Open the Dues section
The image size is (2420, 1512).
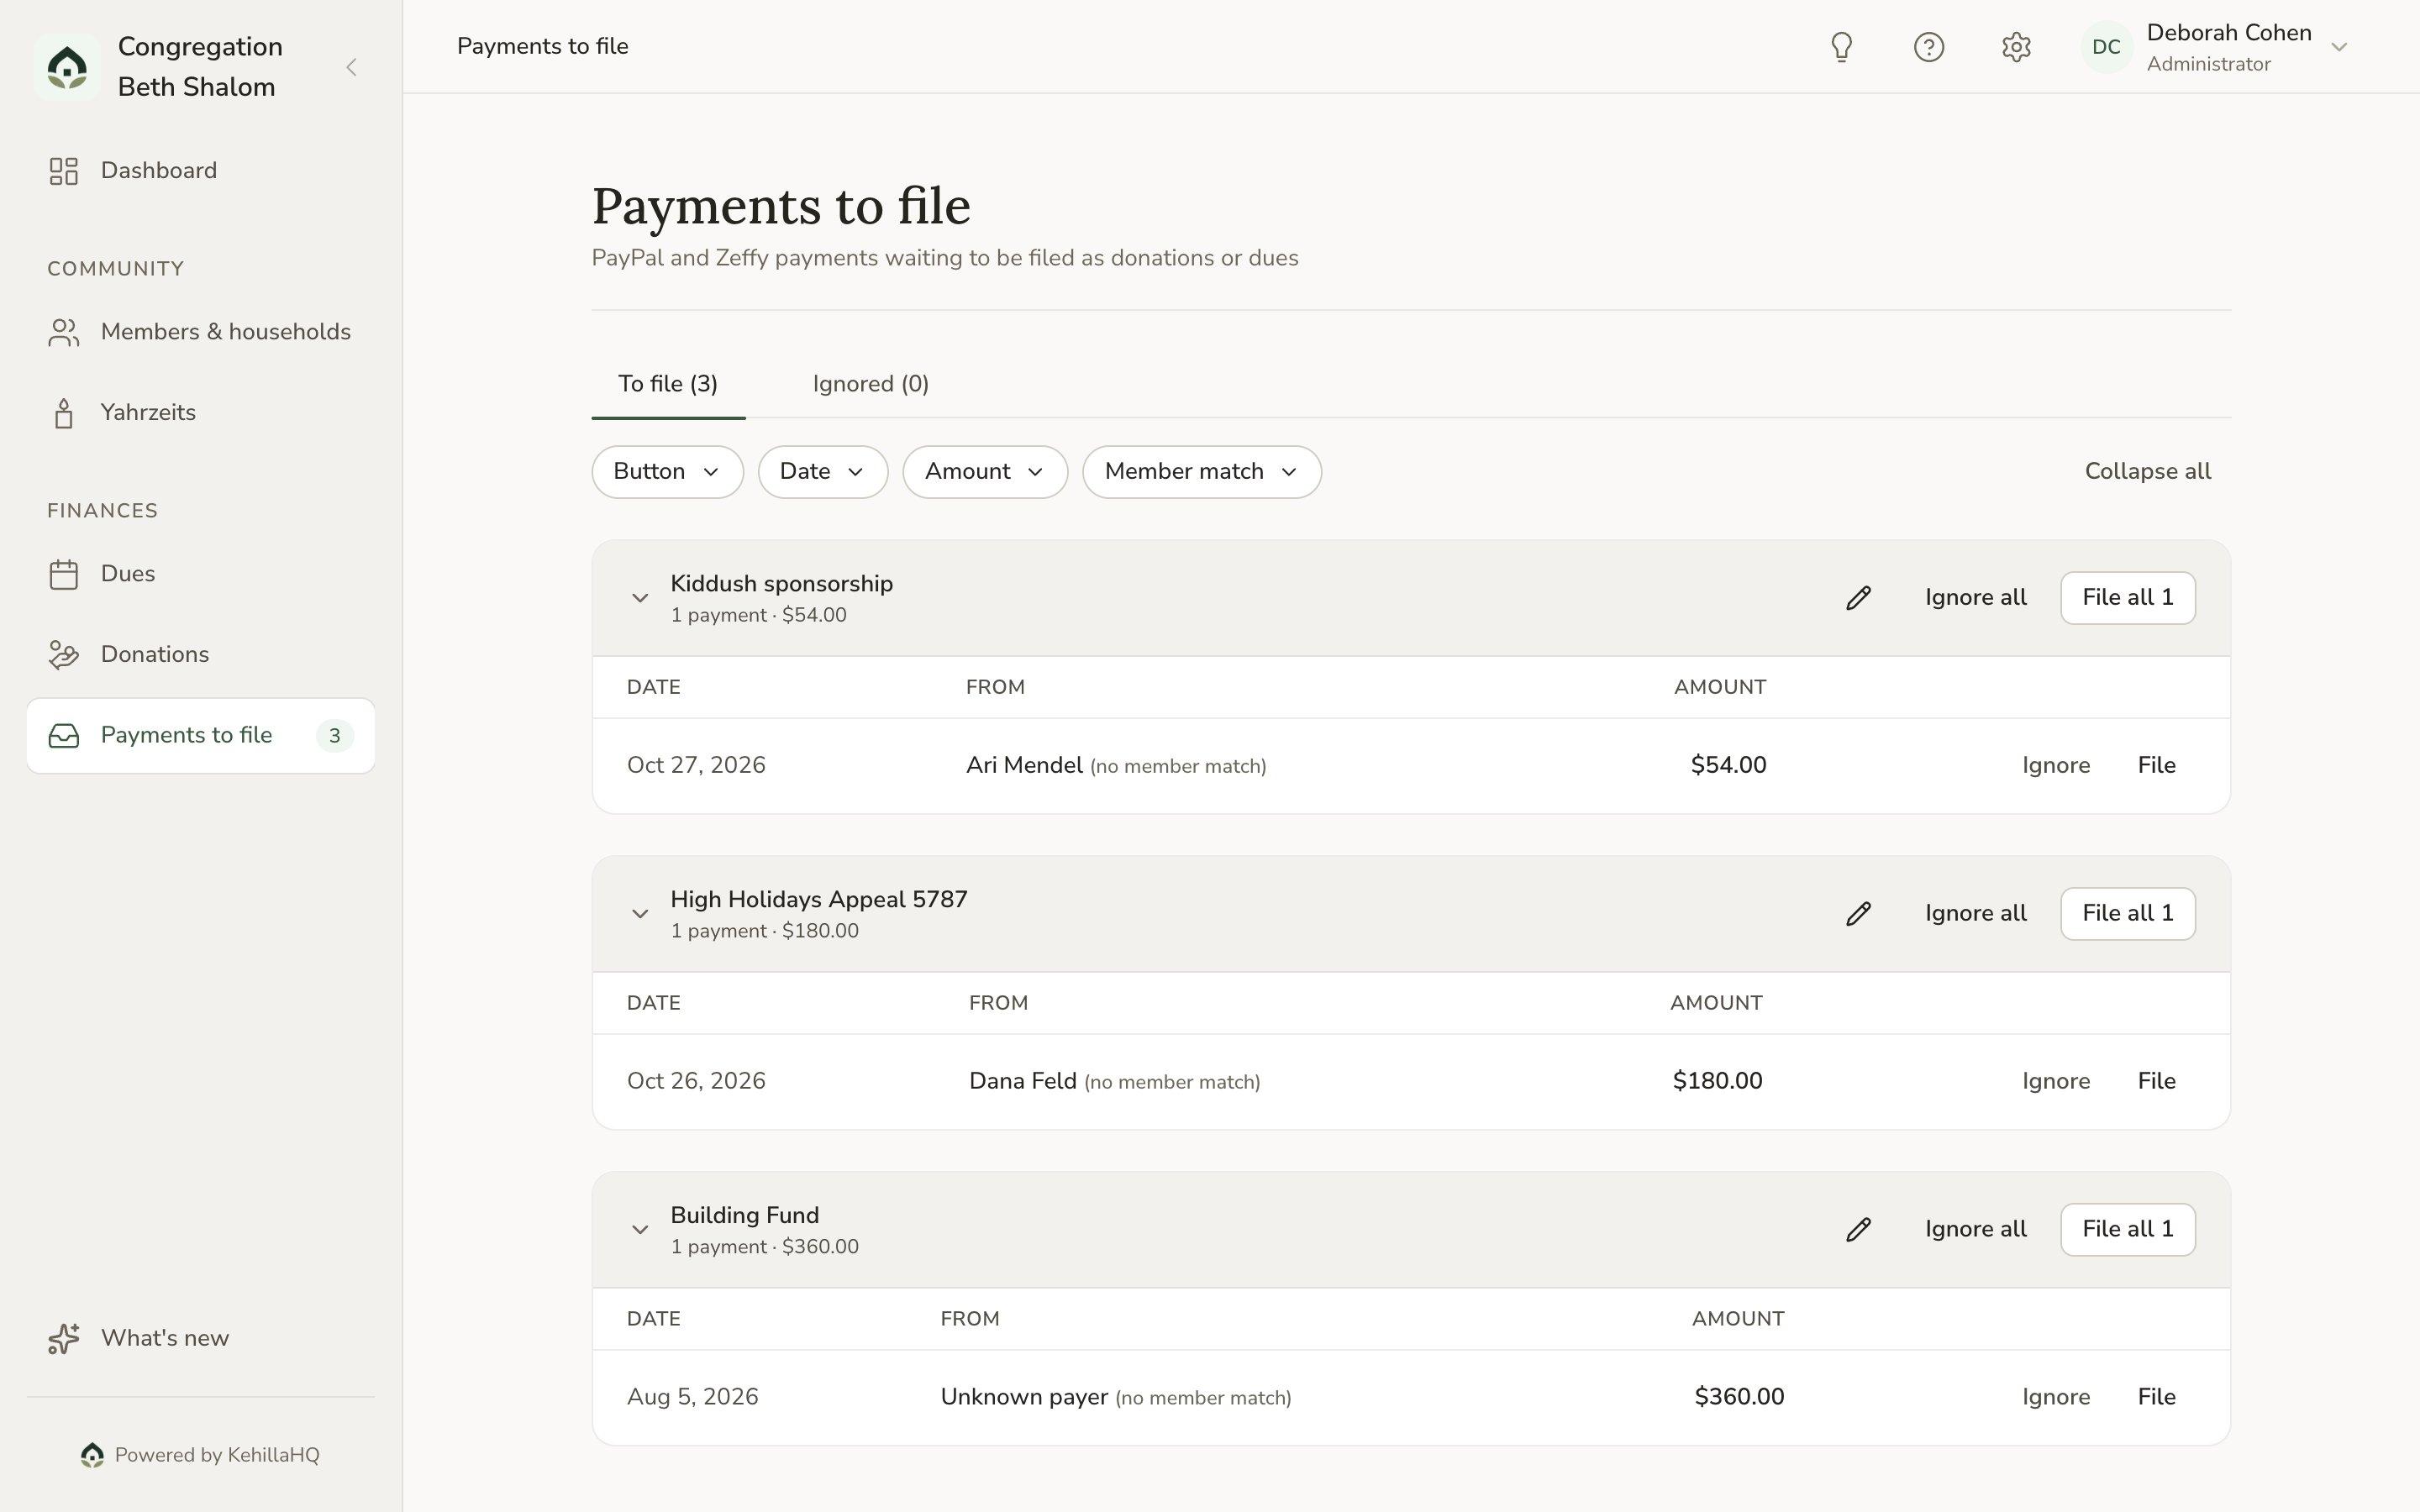200,574
